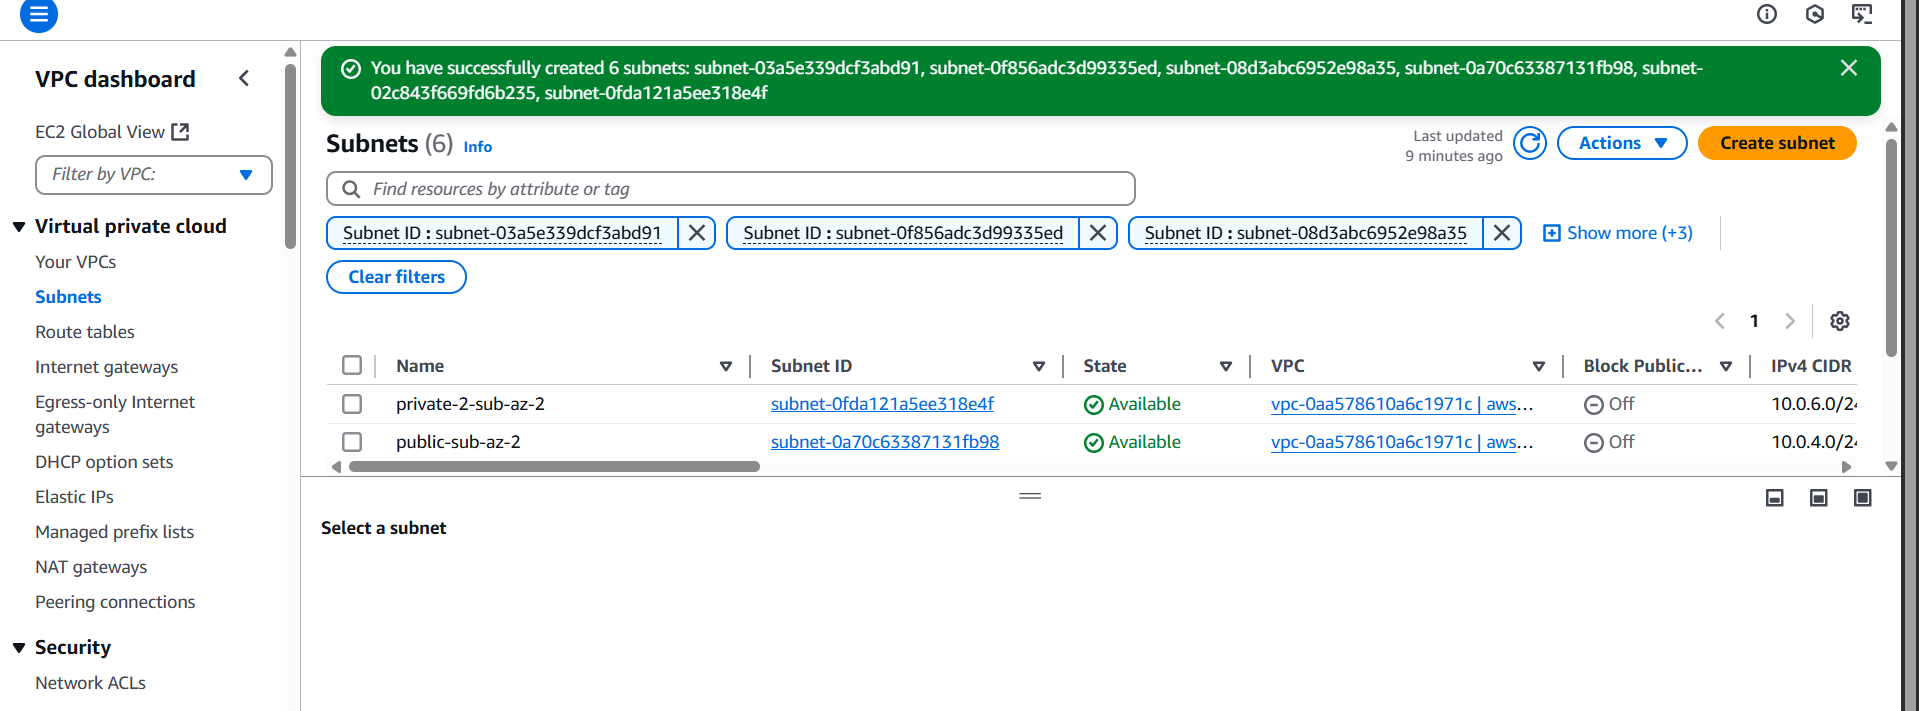The height and width of the screenshot is (711, 1919).
Task: Open VPC link in private-2-sub-az-2 row
Action: pos(1402,404)
